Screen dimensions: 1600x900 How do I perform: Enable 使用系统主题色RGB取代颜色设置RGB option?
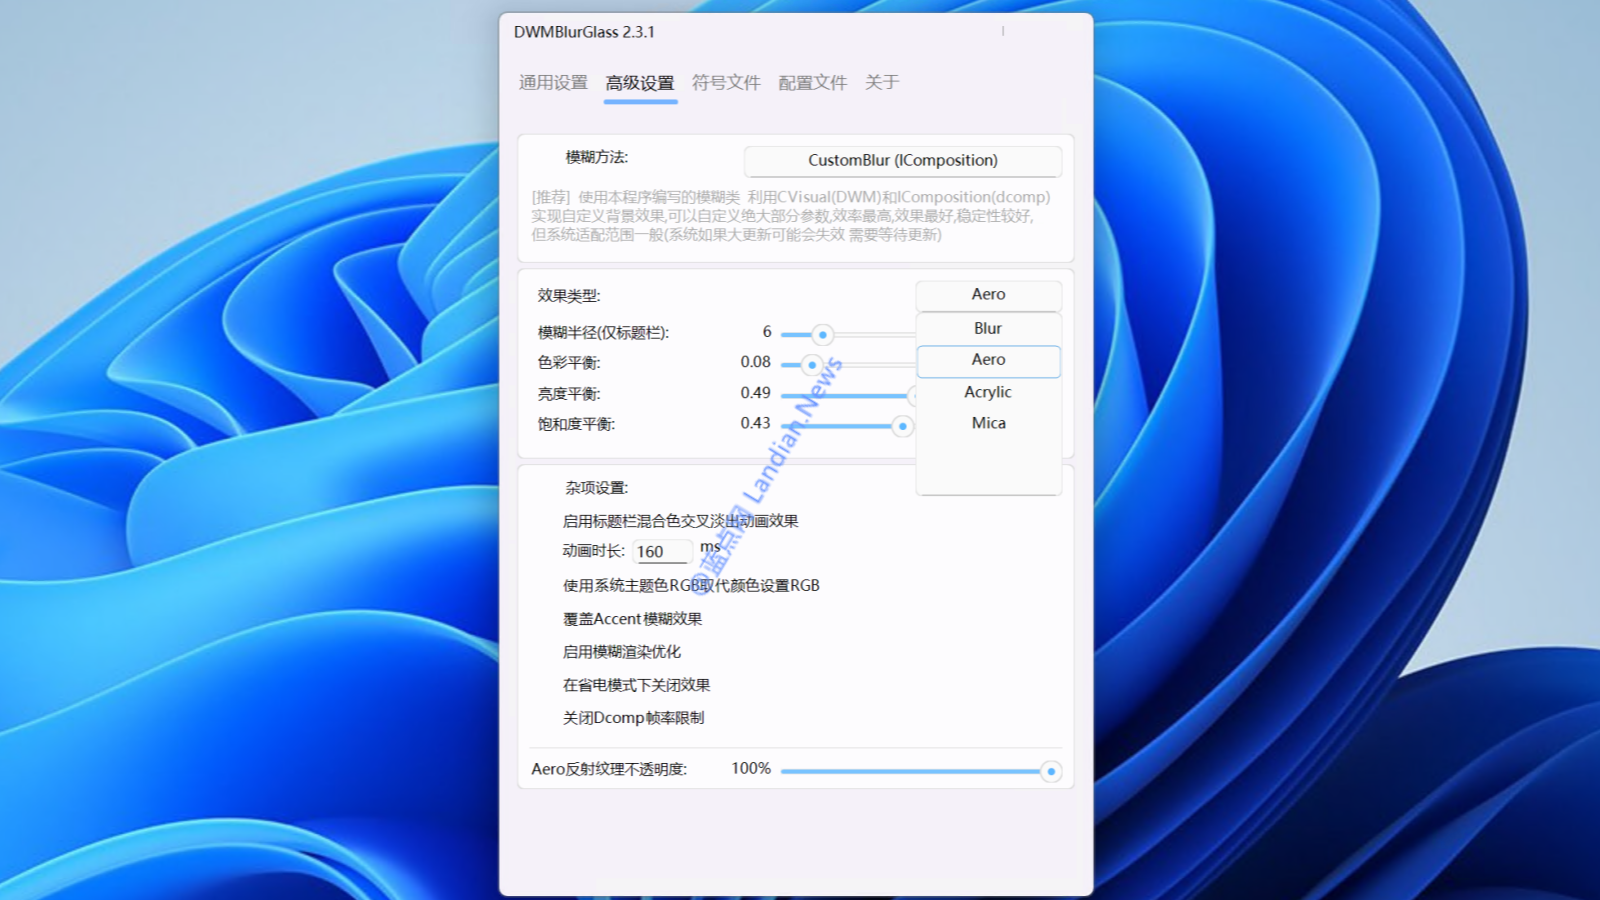coord(690,586)
